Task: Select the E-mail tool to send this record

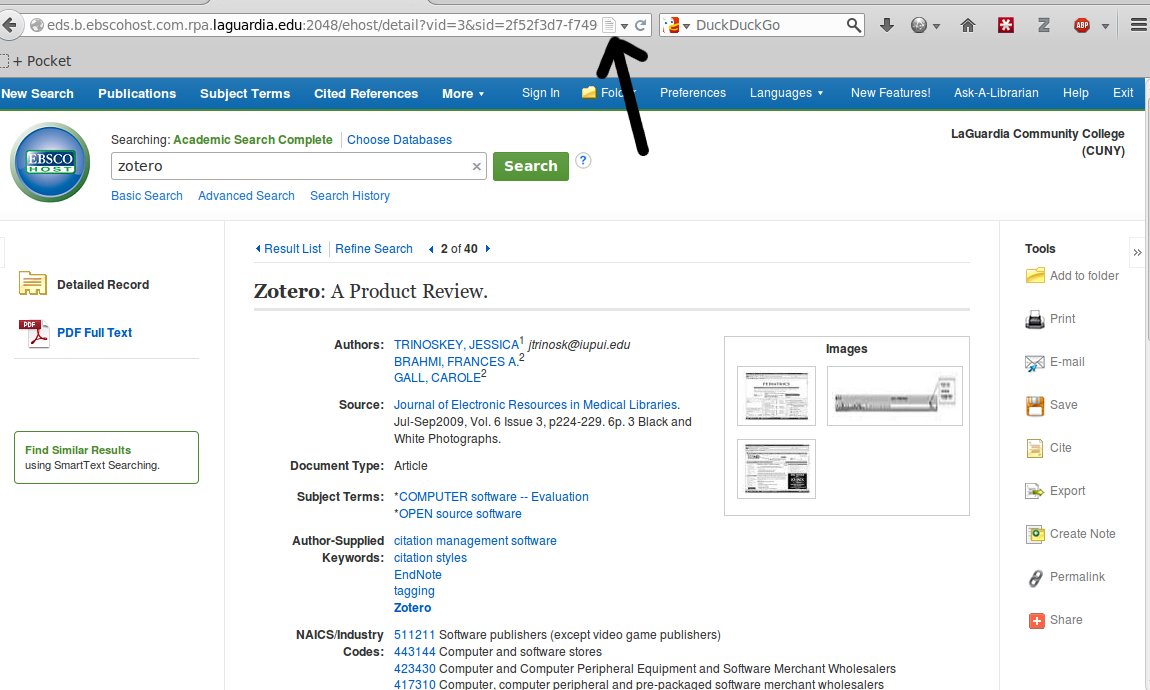Action: (1064, 361)
